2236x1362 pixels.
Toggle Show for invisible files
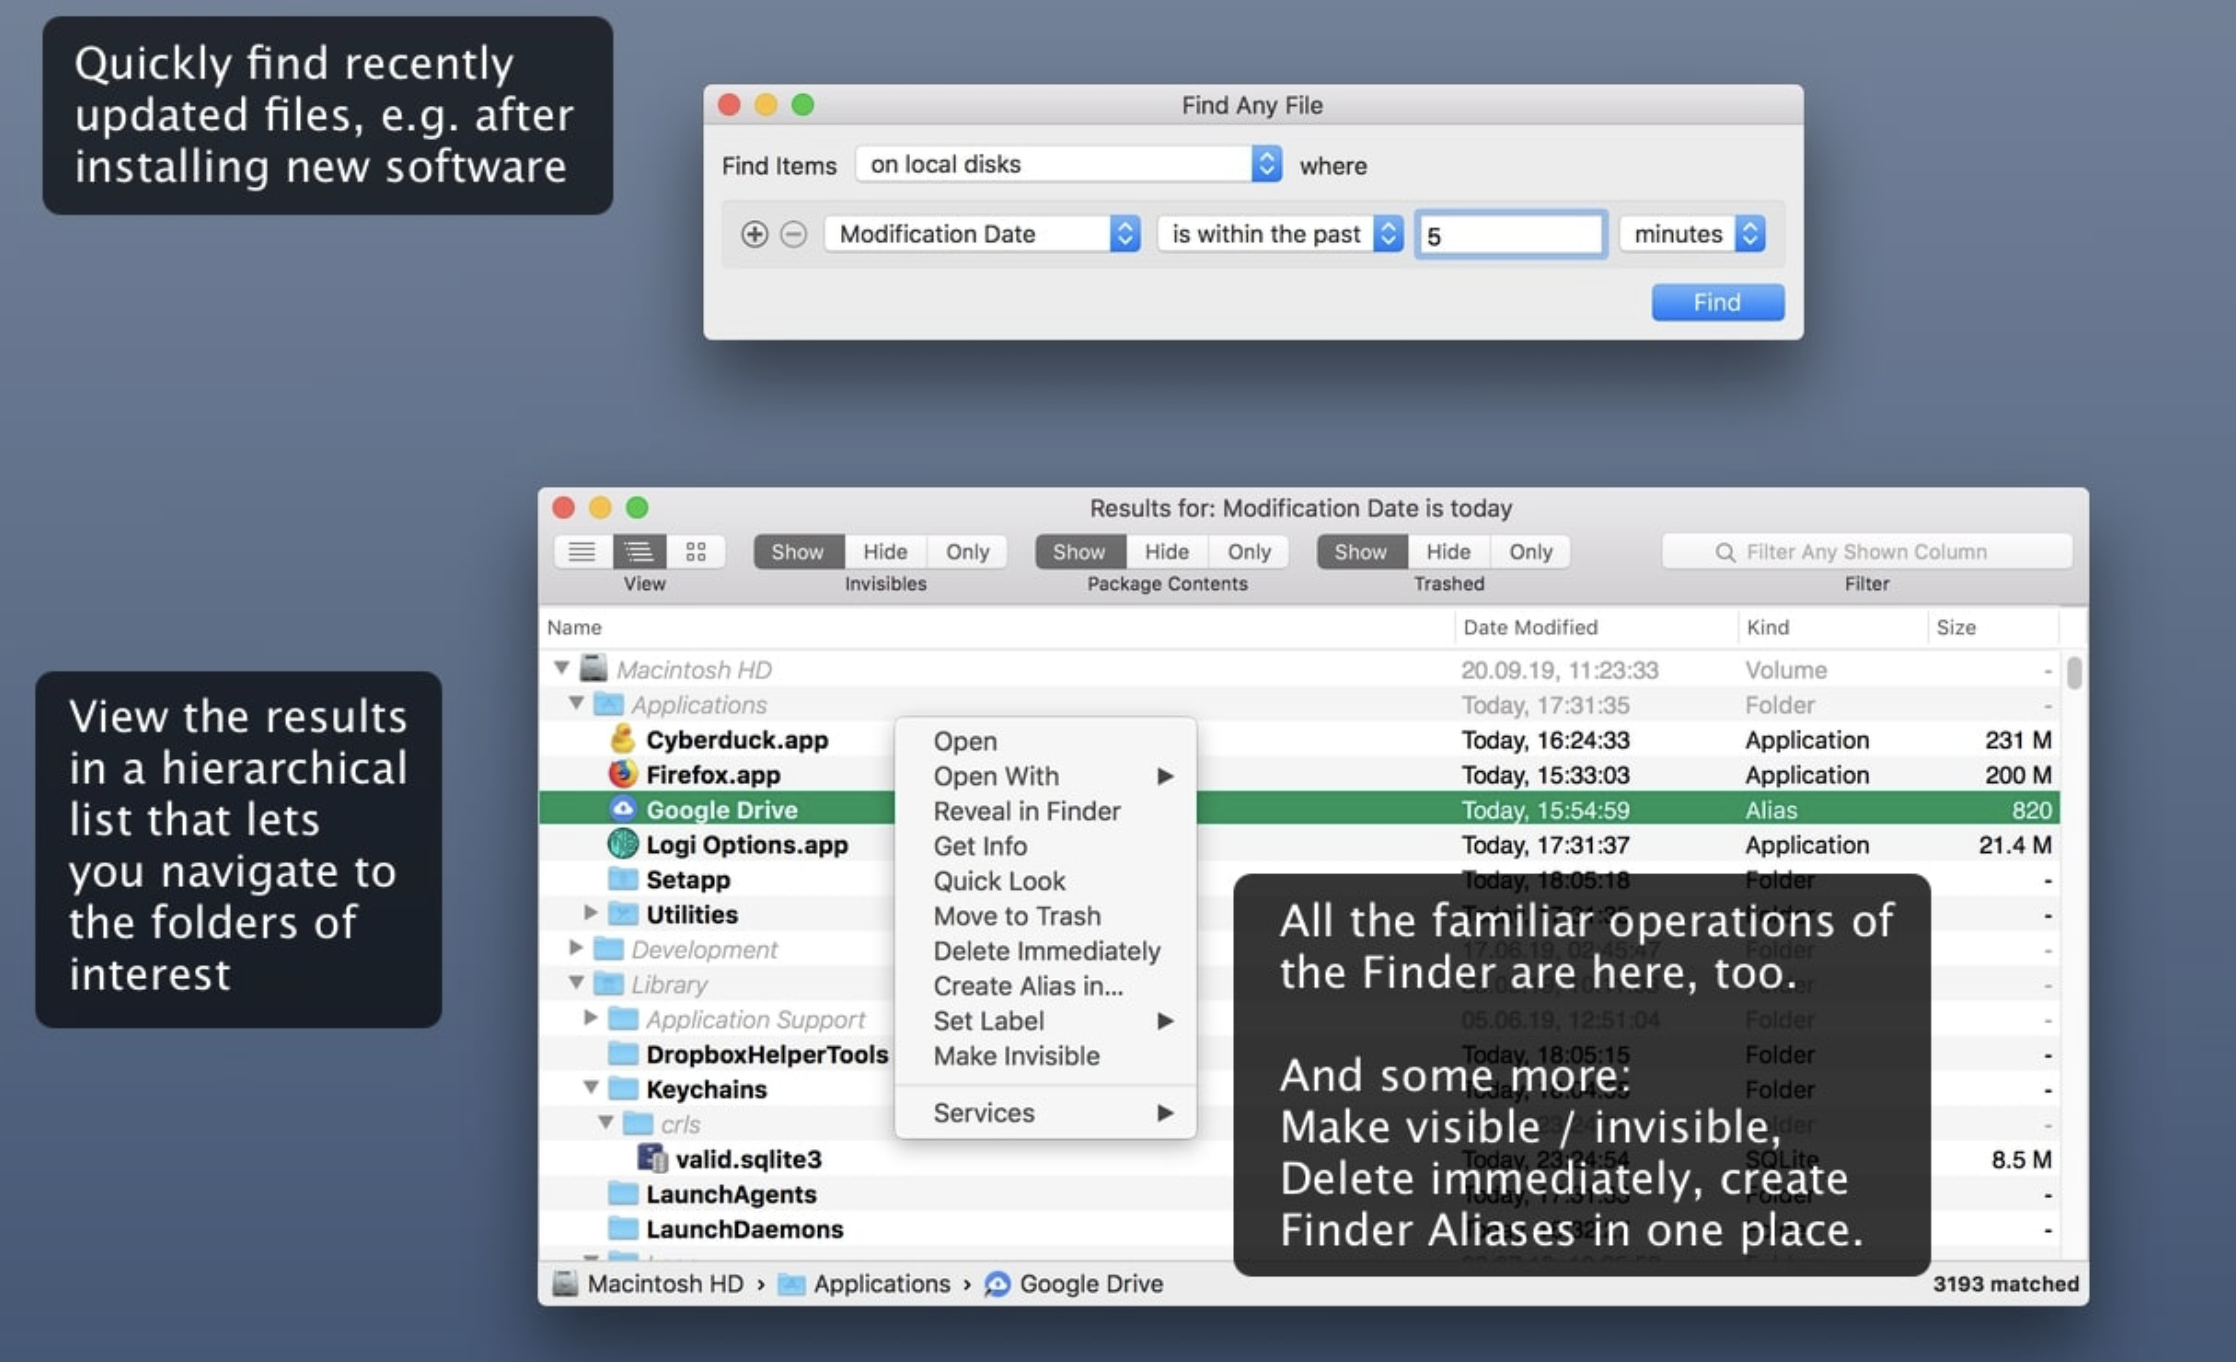coord(797,551)
